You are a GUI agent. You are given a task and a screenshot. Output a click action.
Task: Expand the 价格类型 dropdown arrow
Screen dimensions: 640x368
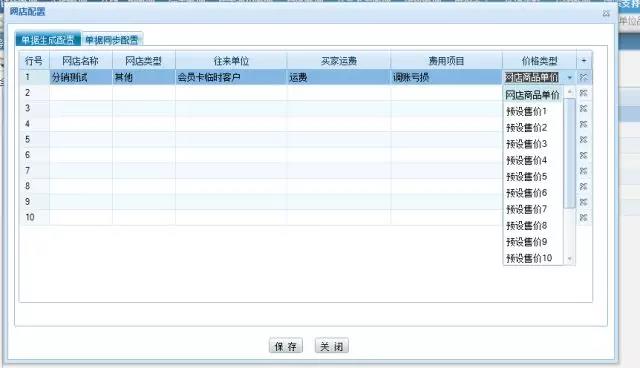(x=570, y=78)
